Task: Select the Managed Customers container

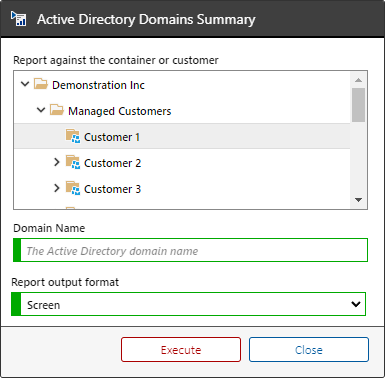Action: [x=119, y=111]
